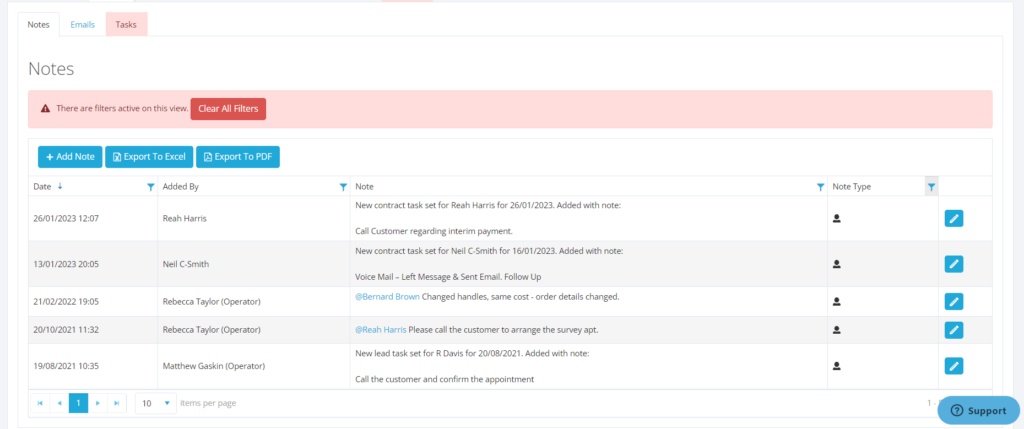Image resolution: width=1024 pixels, height=429 pixels.
Task: Switch to the Emails tab
Action: click(83, 24)
